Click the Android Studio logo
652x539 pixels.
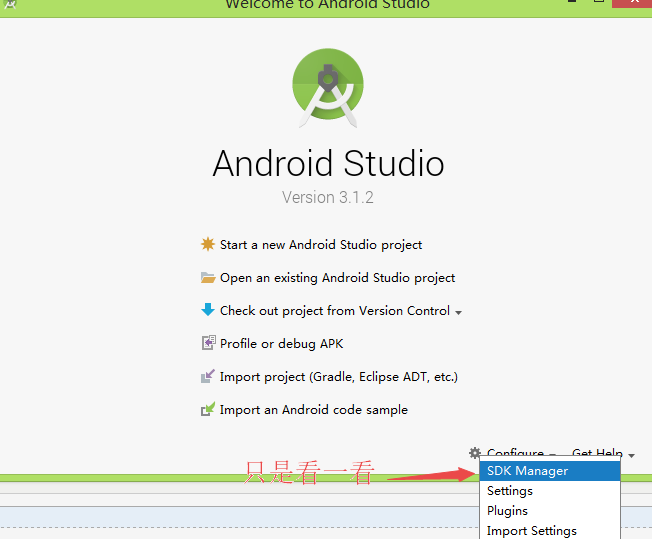[328, 88]
